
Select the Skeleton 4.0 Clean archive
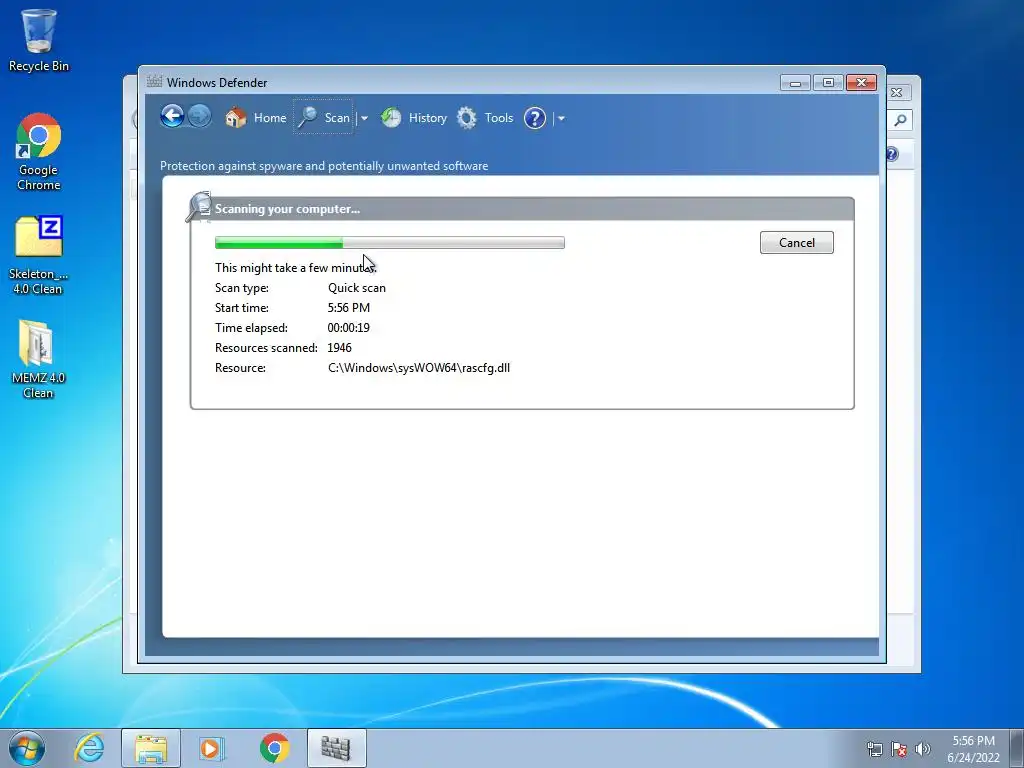coord(39,255)
